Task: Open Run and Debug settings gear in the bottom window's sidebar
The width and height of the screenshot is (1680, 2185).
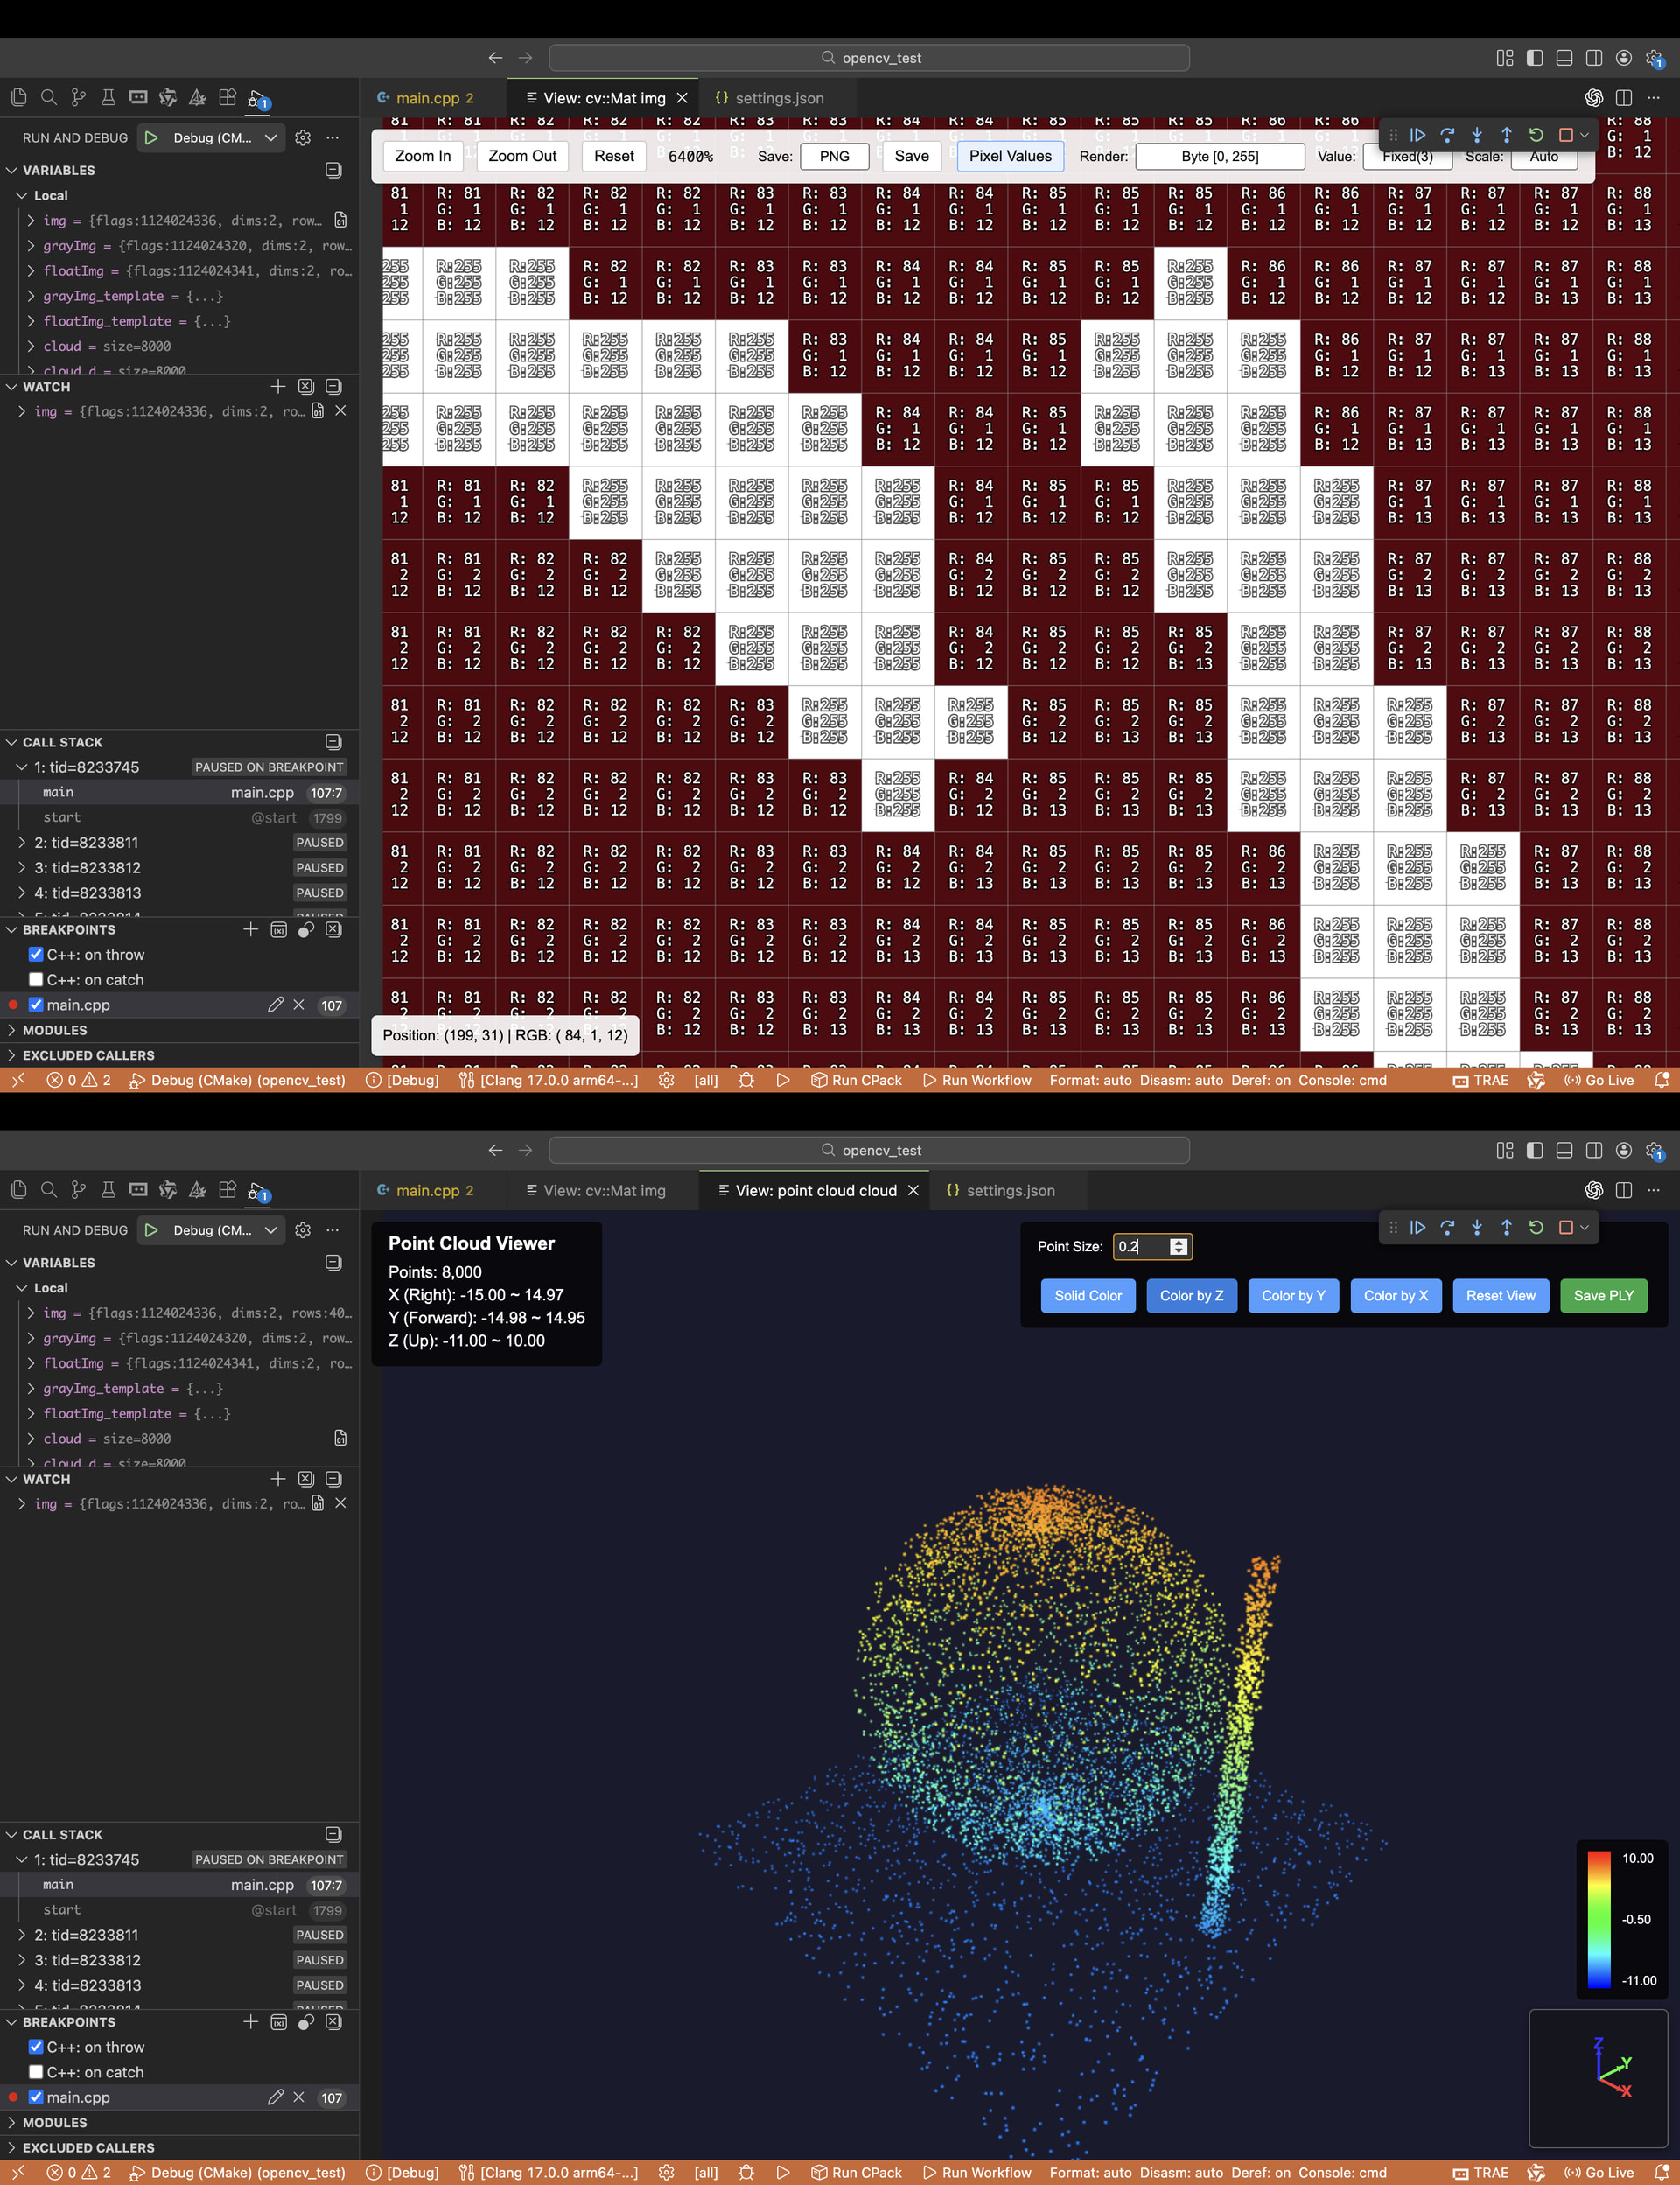Action: click(x=303, y=1230)
